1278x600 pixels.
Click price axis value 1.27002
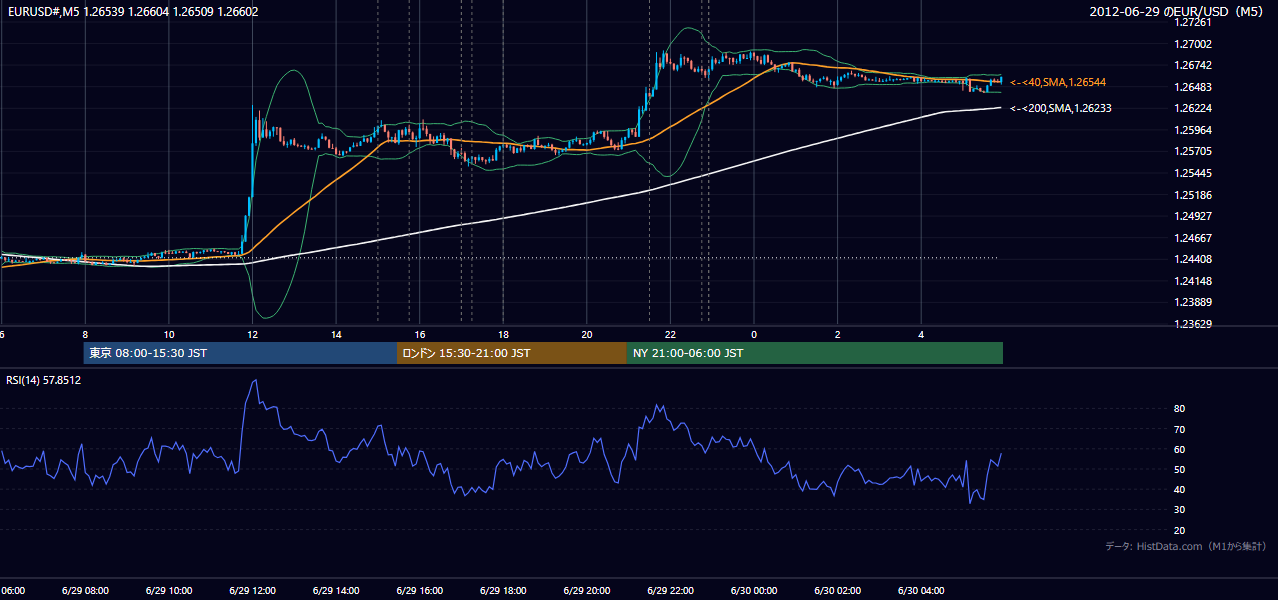coord(1192,44)
